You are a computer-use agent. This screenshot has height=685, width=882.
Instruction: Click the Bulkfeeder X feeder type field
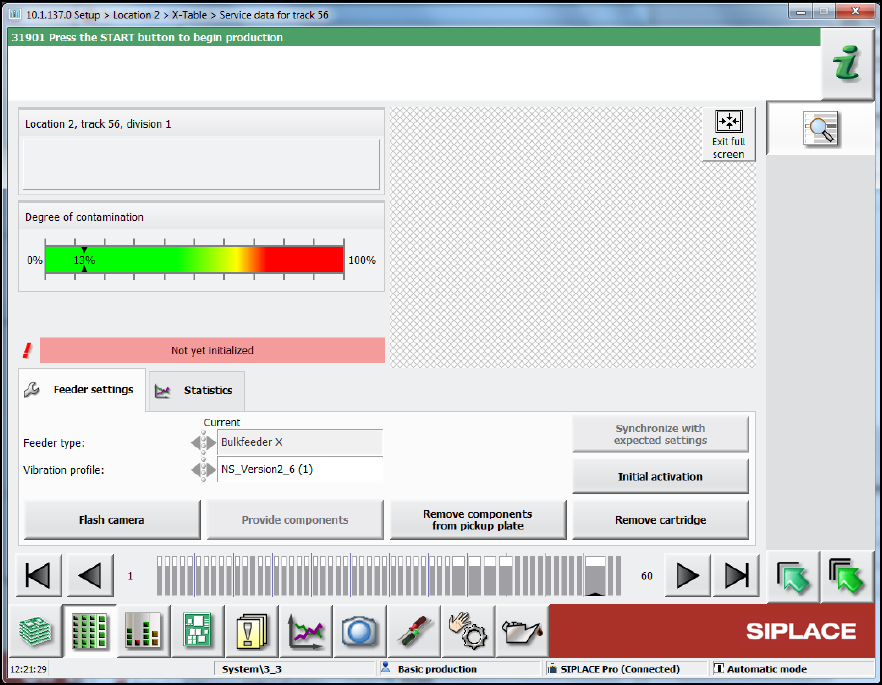[x=300, y=442]
